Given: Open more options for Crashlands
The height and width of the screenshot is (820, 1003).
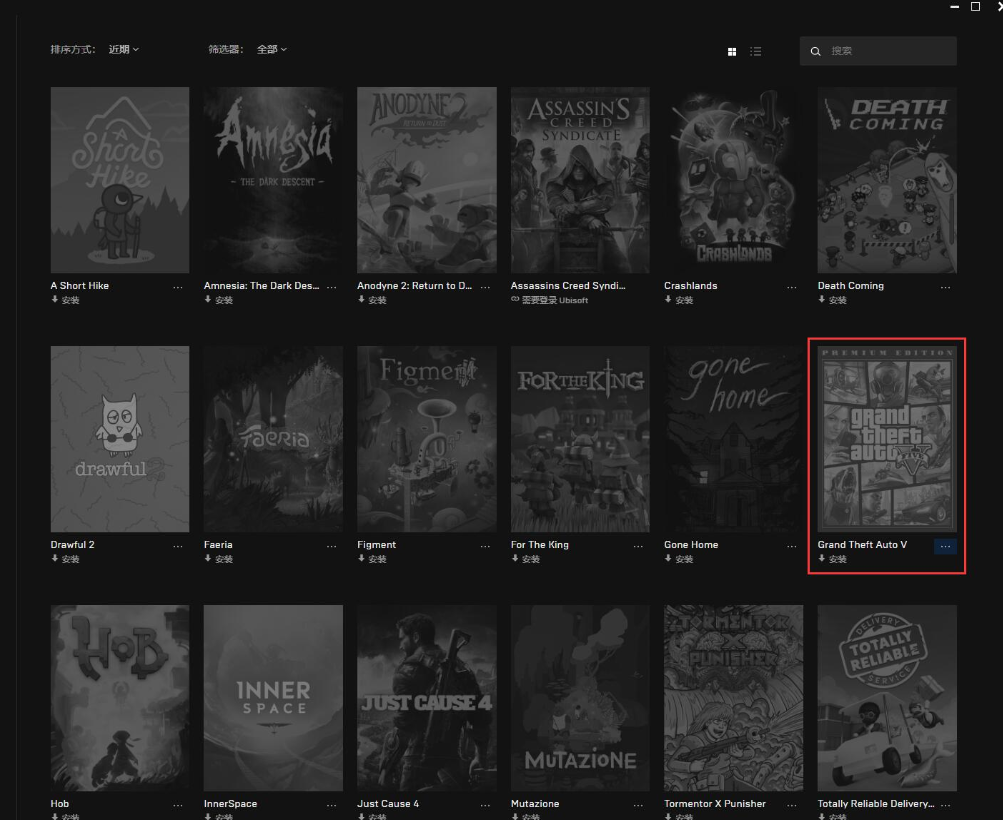Looking at the screenshot, I should pos(792,287).
